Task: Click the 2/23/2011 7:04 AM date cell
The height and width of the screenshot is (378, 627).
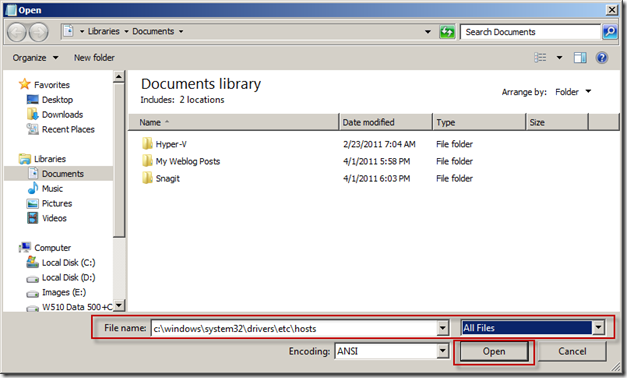Action: 379,144
